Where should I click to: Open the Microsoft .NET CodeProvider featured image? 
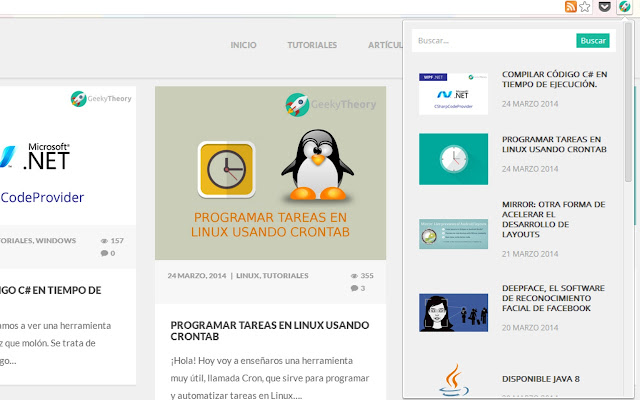click(68, 155)
